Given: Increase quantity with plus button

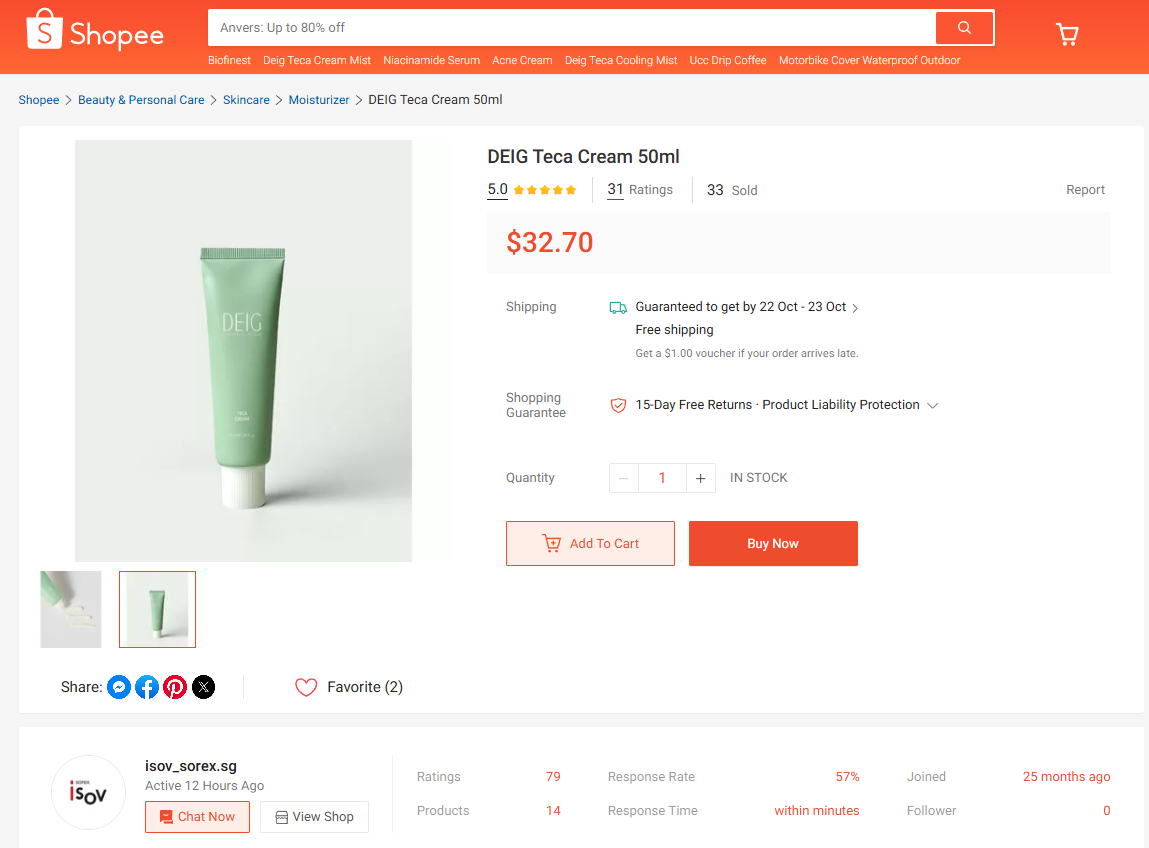Looking at the screenshot, I should [701, 478].
